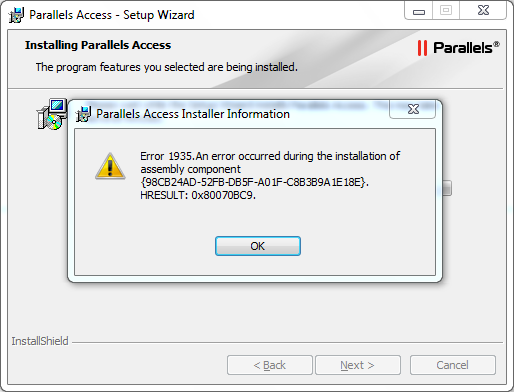Click the Installing Parallels Access heading
The image size is (514, 392).
click(x=98, y=45)
